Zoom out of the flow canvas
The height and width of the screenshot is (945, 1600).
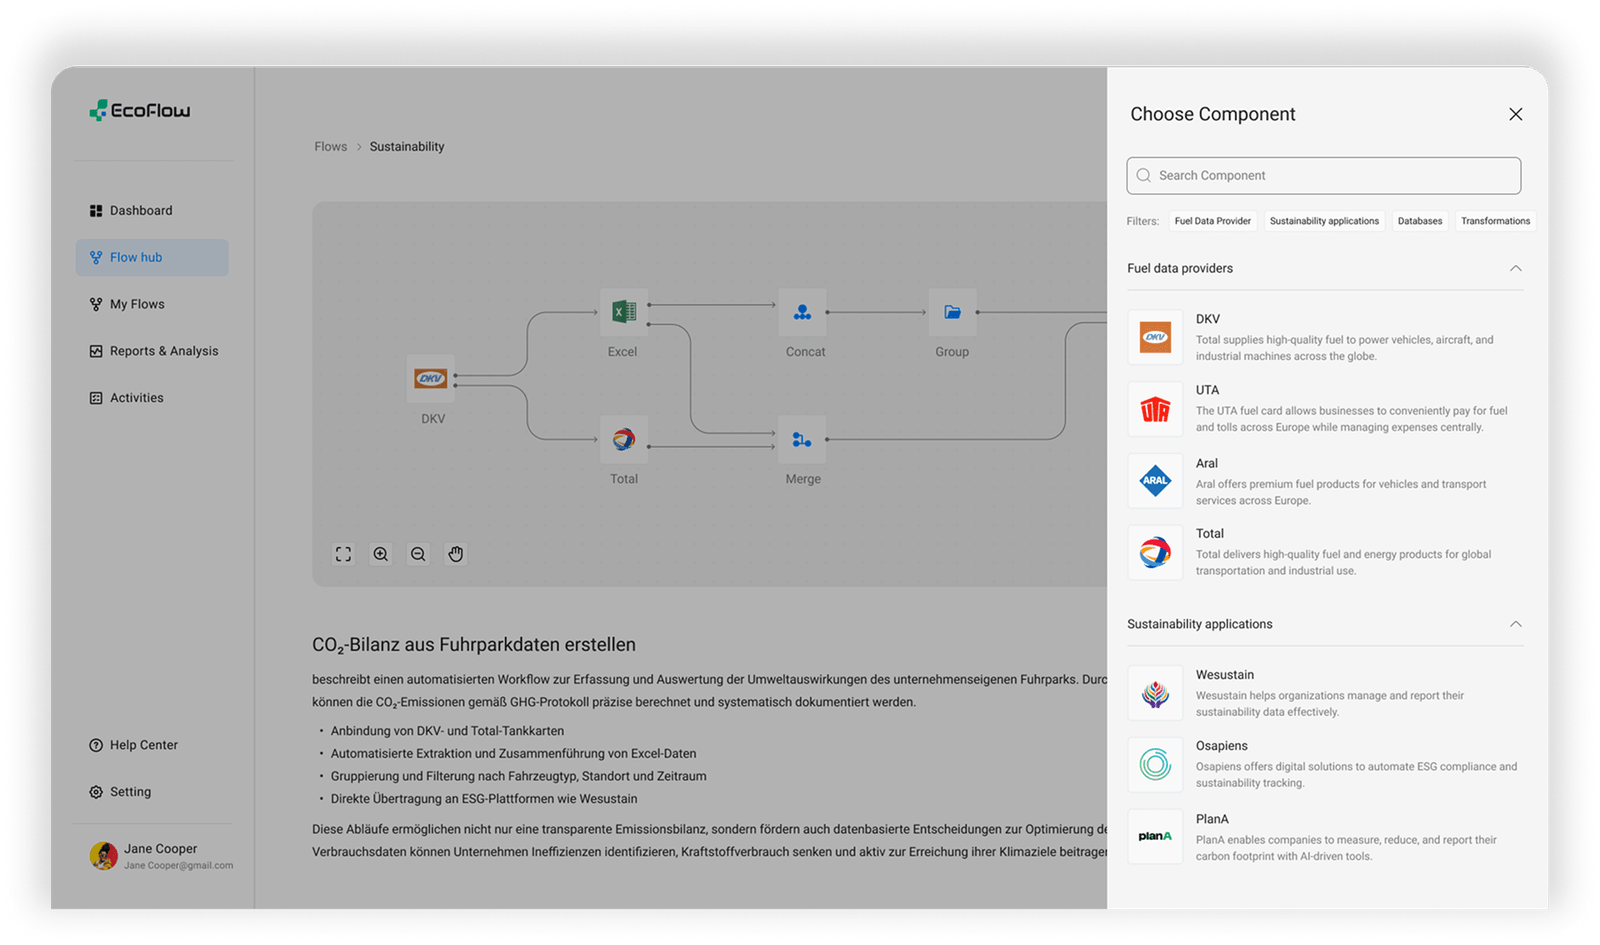pos(418,554)
